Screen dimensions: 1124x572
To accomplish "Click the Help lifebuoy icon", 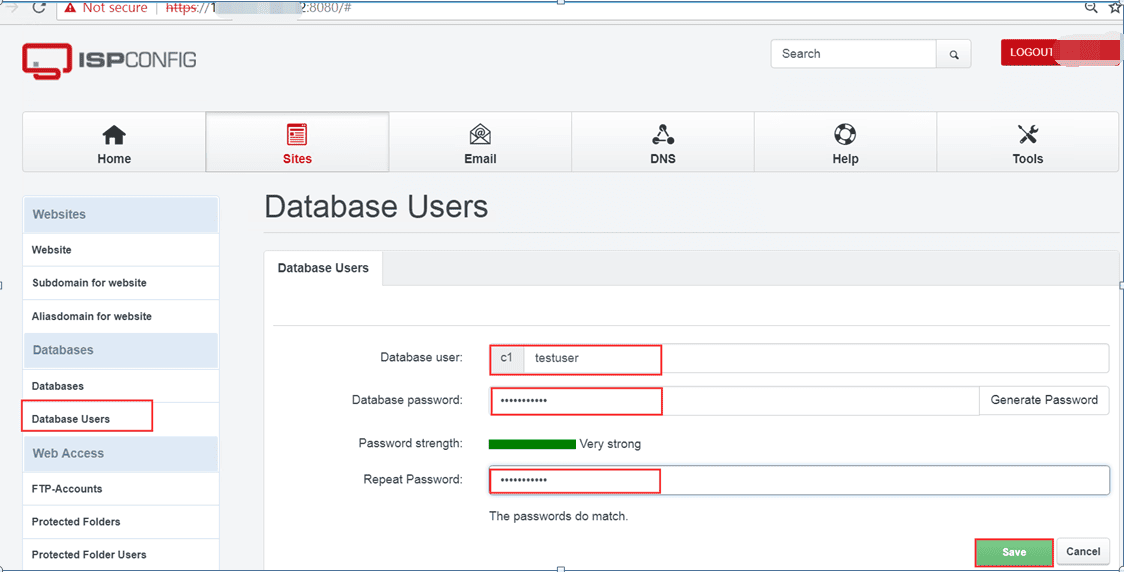I will pos(845,134).
